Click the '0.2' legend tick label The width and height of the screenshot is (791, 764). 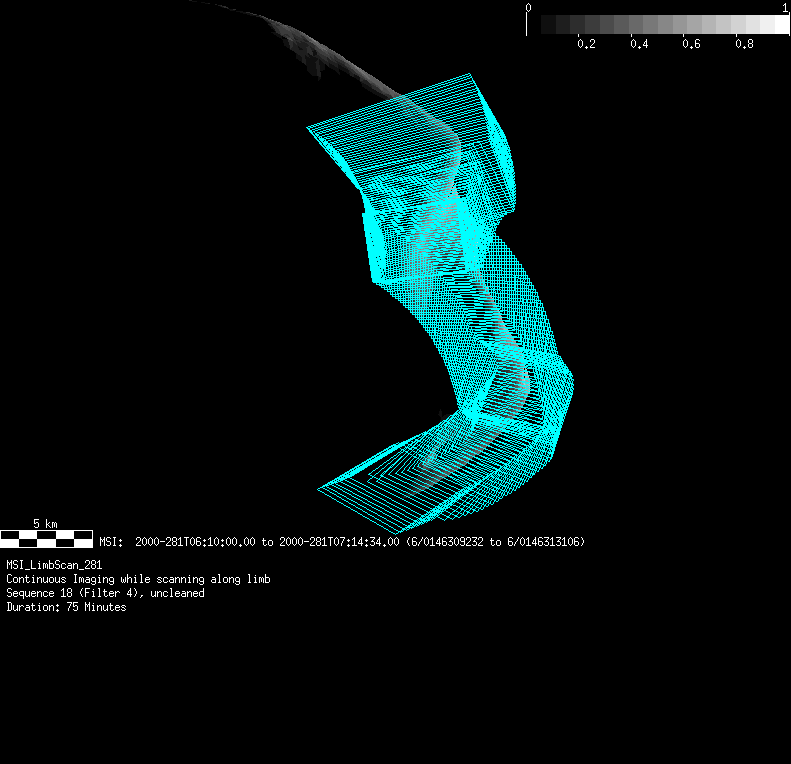[x=586, y=44]
